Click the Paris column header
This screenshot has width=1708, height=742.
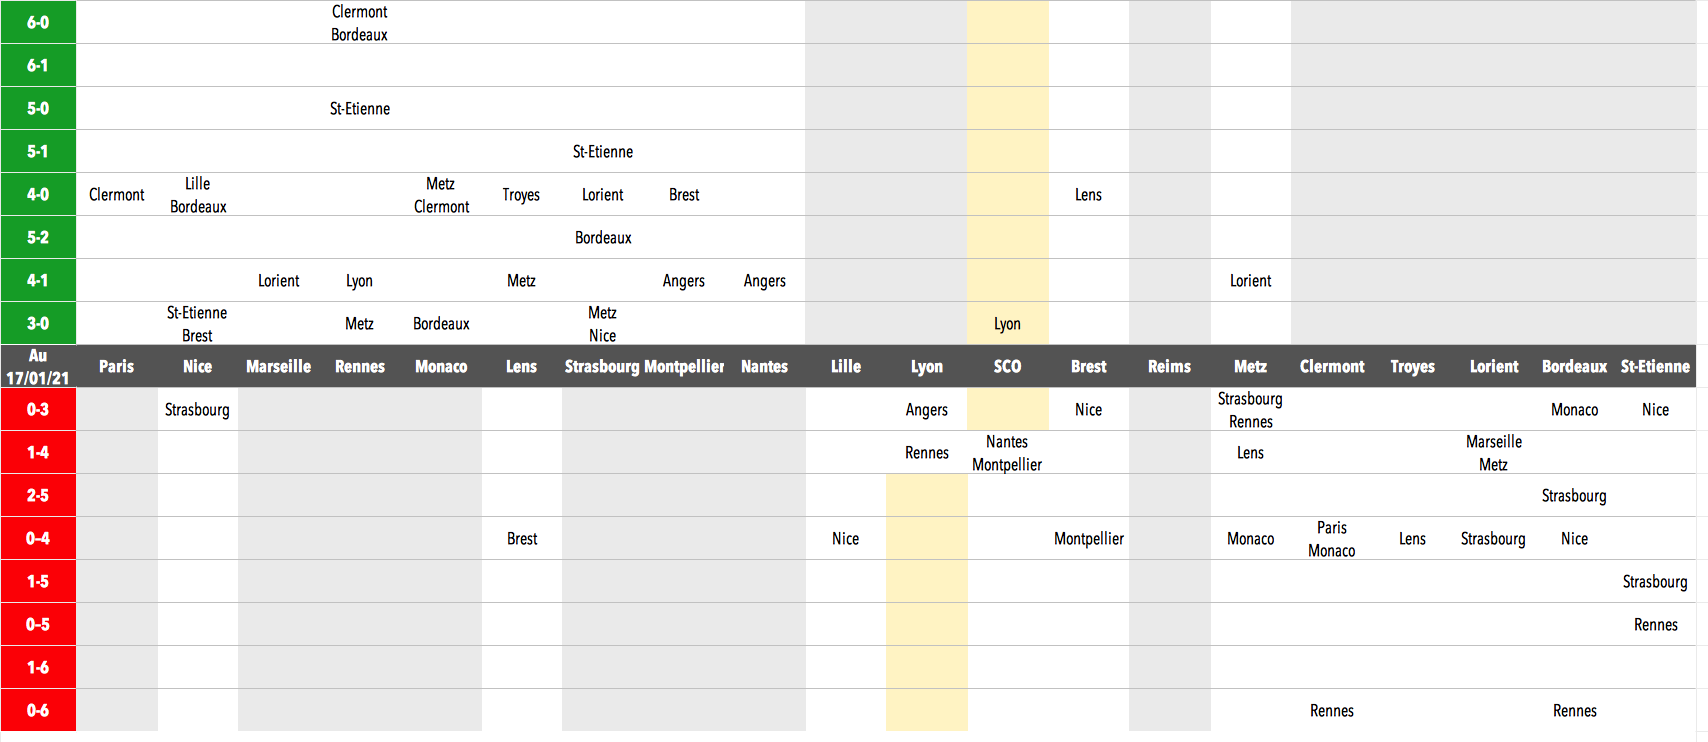point(117,367)
